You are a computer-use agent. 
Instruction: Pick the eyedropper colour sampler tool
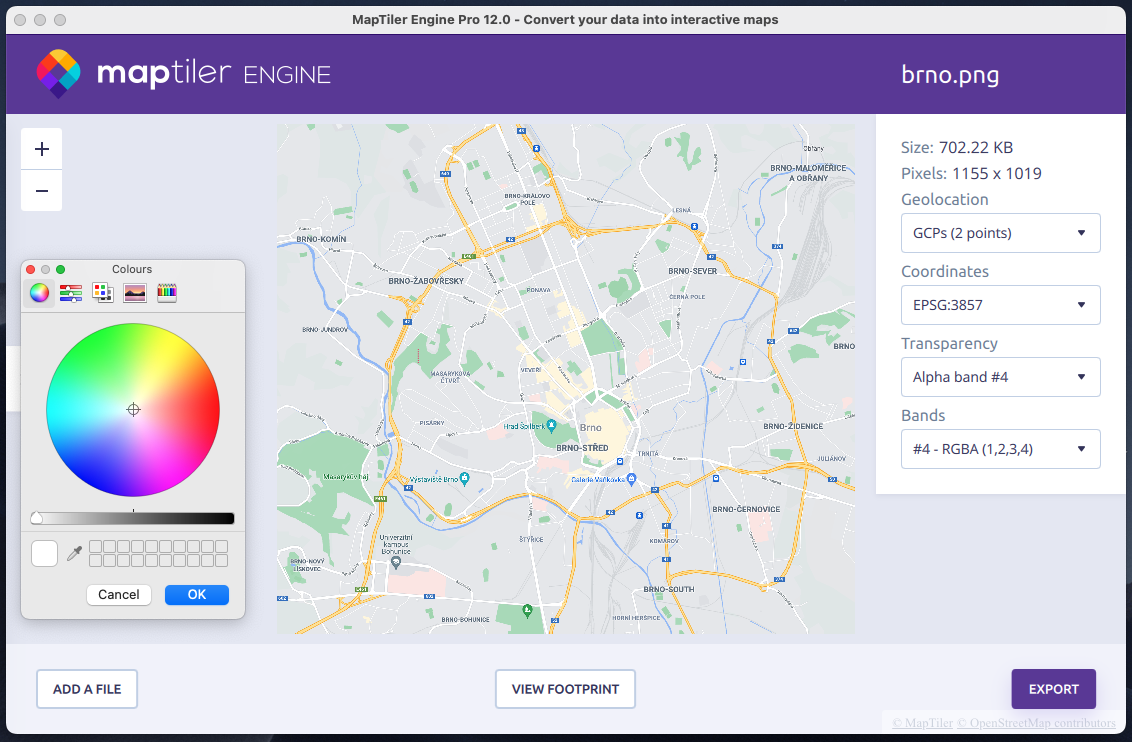point(73,553)
